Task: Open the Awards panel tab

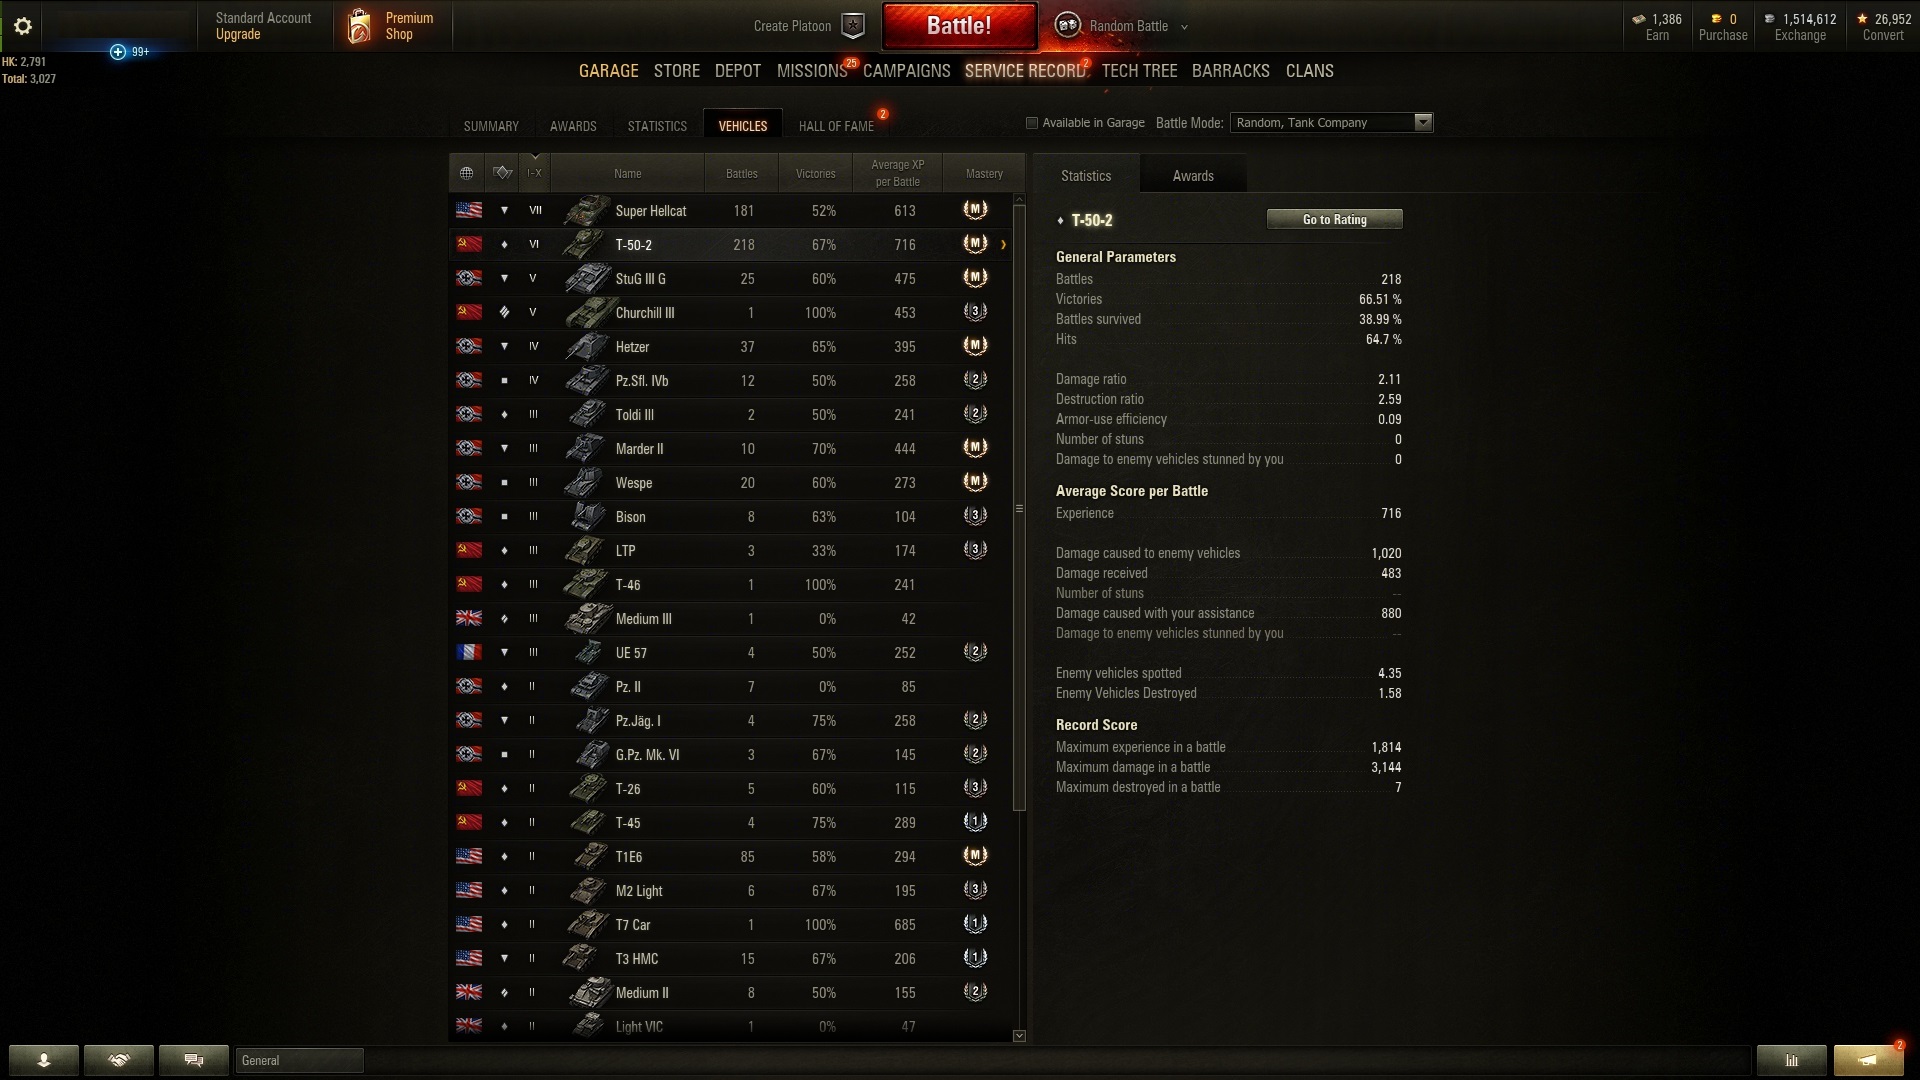Action: [1193, 176]
